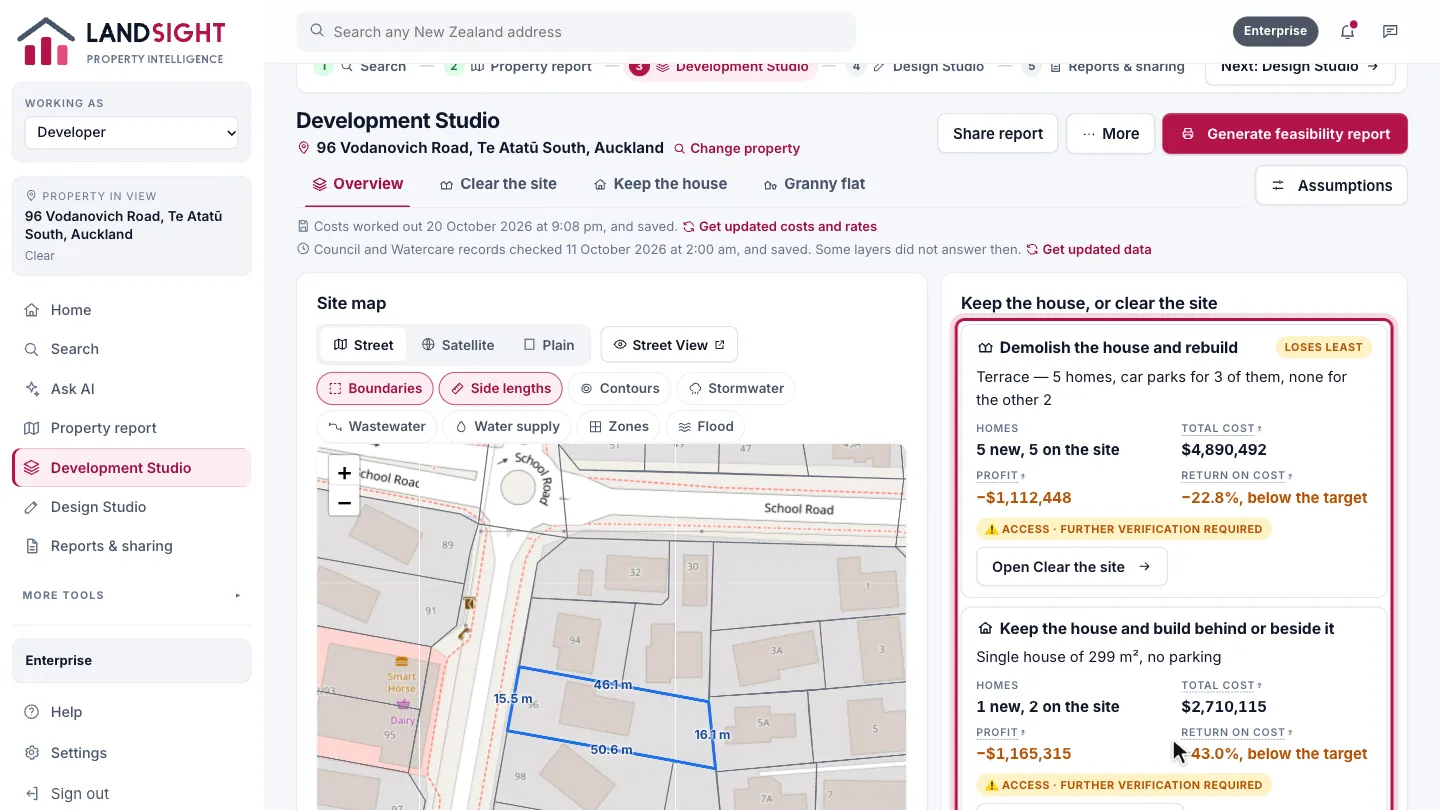Switch to Granny flat tab

814,184
